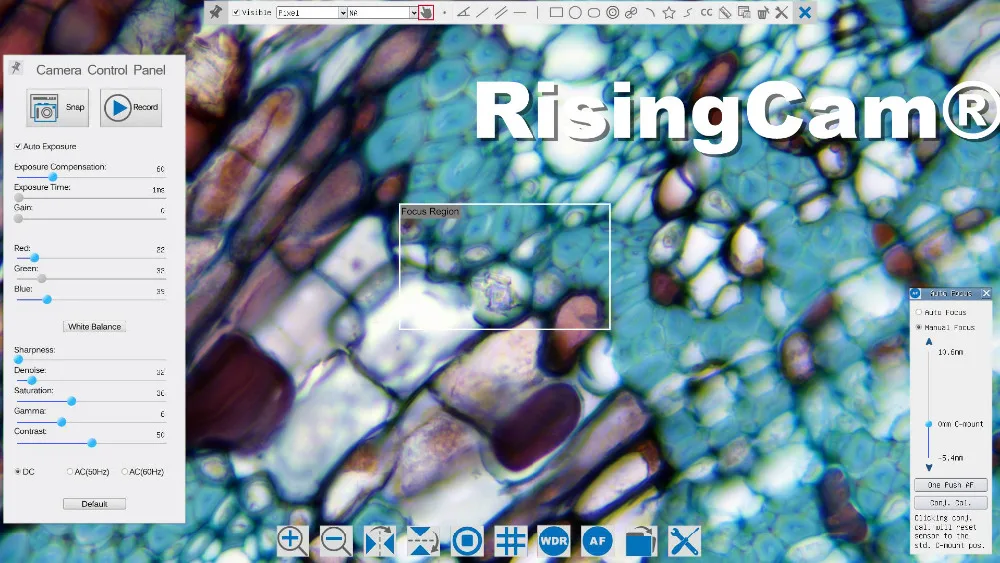Select the two circles tool
Screen dimensions: 1000x563
click(x=631, y=12)
